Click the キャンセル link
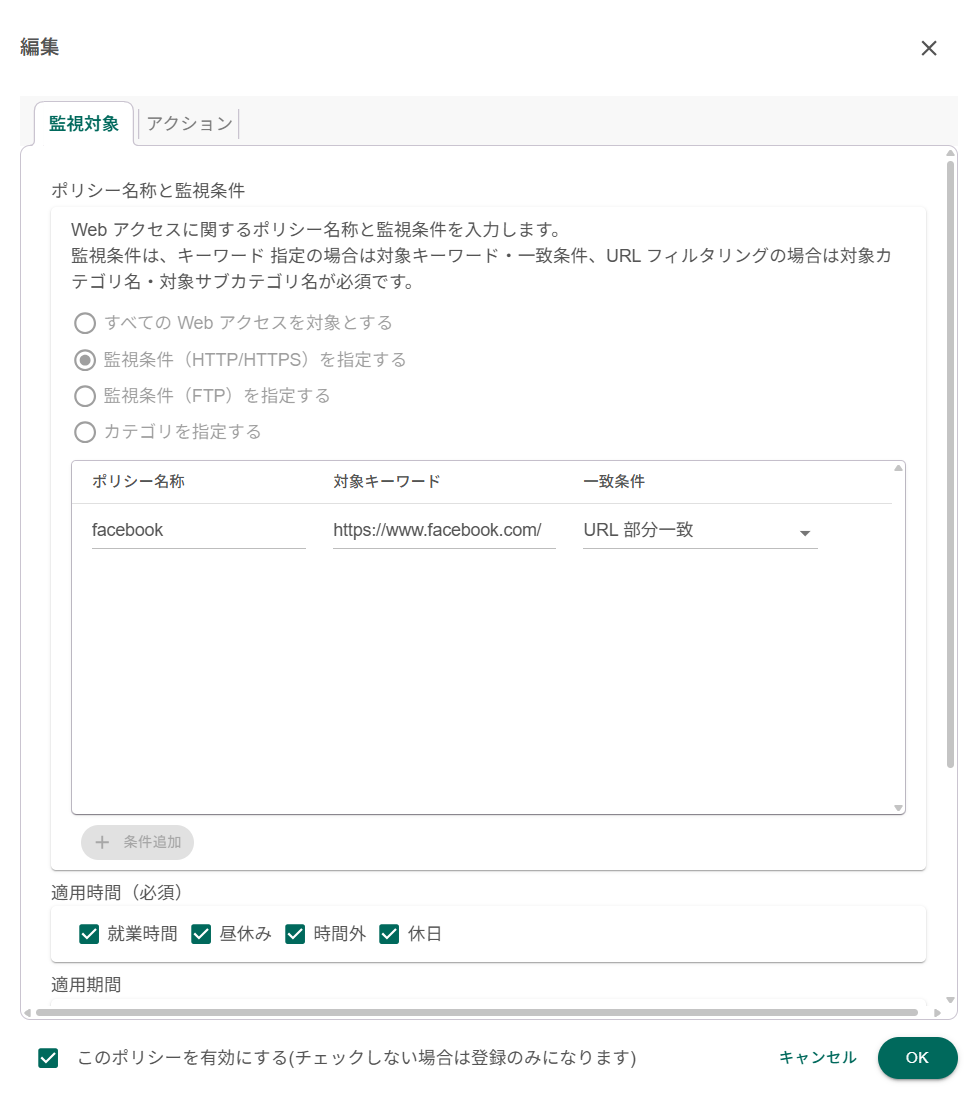This screenshot has height=1096, width=978. point(817,1057)
